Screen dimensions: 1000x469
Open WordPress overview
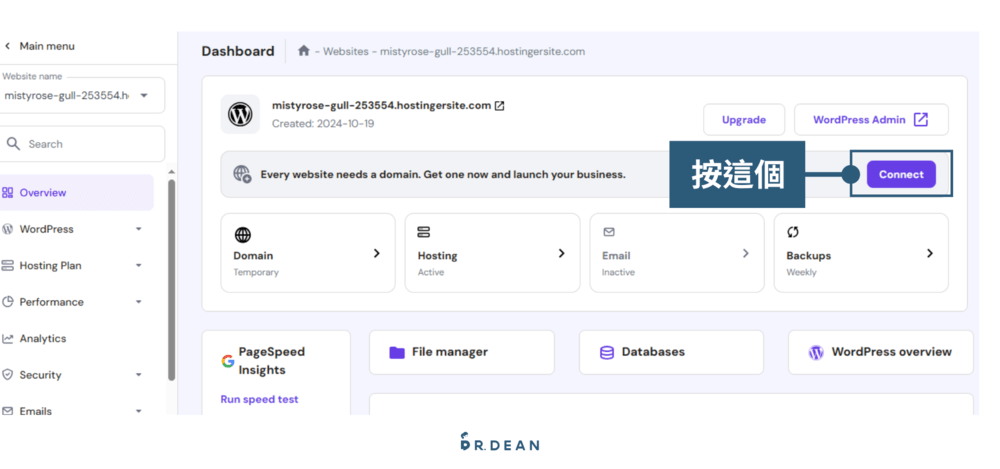tap(881, 352)
